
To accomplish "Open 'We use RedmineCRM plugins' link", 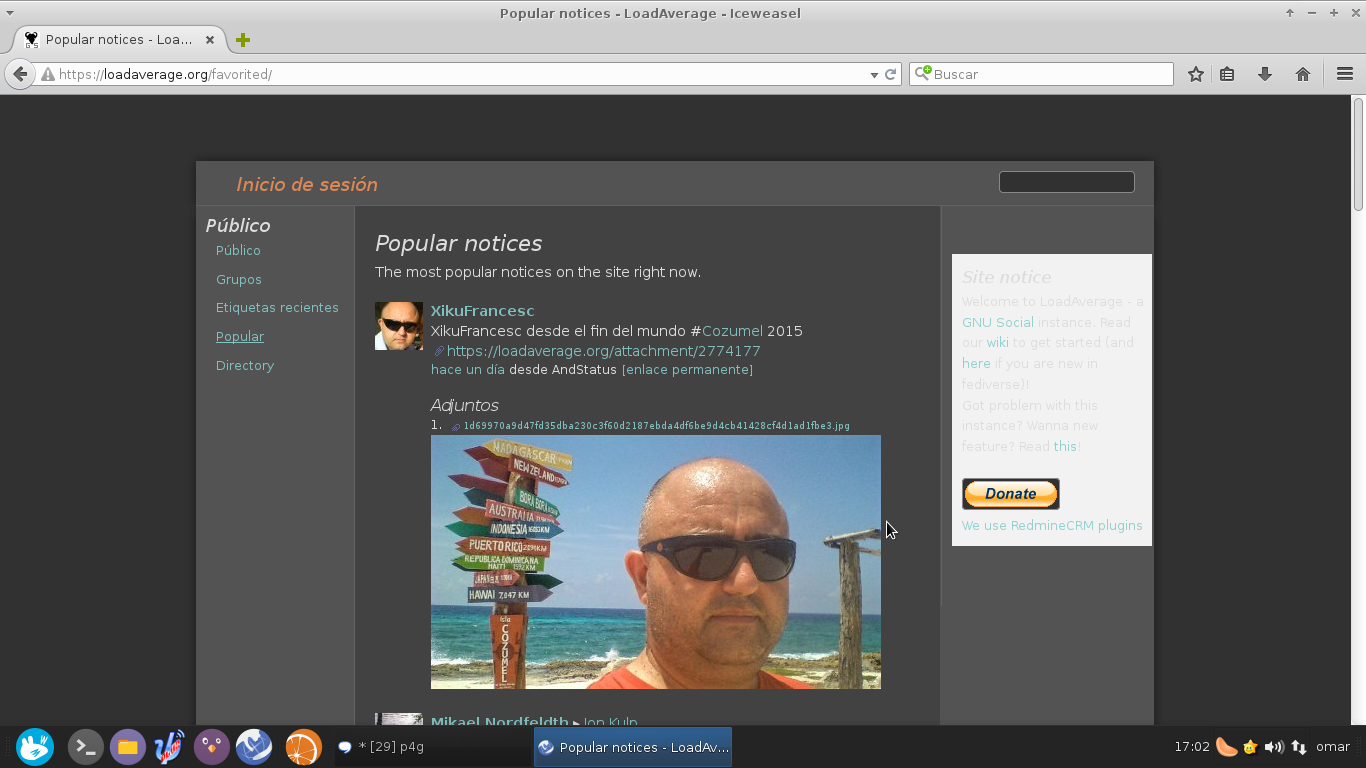I will [x=1052, y=526].
